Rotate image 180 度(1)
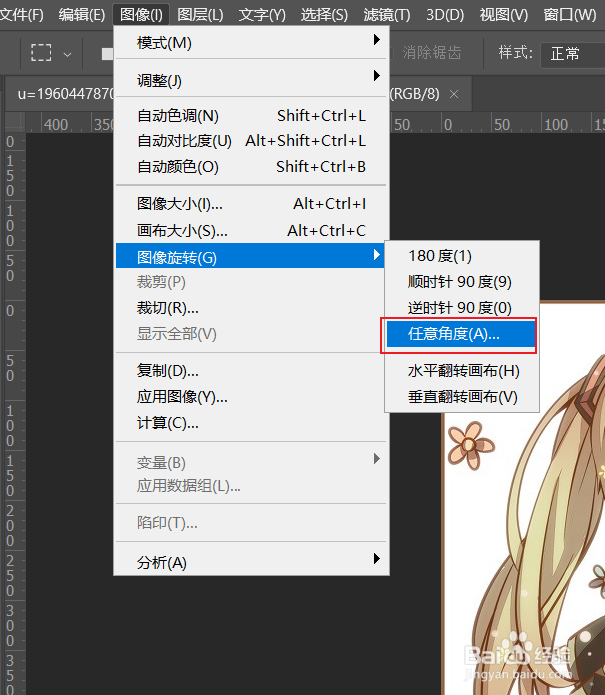 tap(461, 256)
